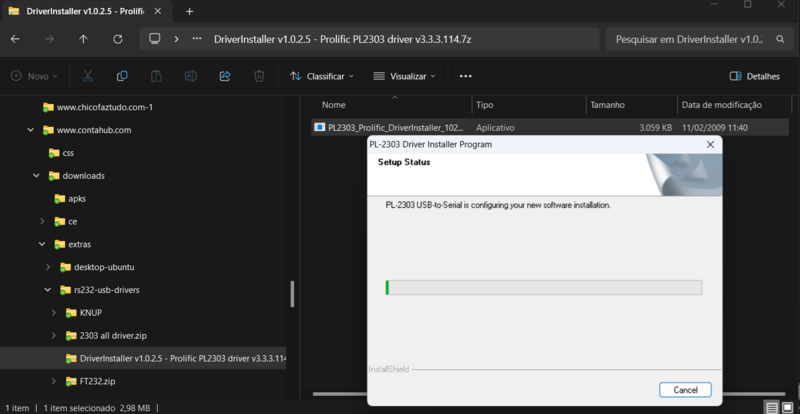The height and width of the screenshot is (414, 800).
Task: Click the Rename icon in toolbar
Action: (190, 76)
